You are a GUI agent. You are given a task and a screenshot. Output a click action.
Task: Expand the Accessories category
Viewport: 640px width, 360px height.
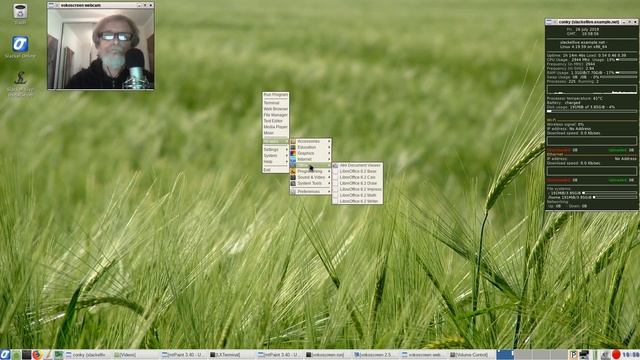coord(310,141)
